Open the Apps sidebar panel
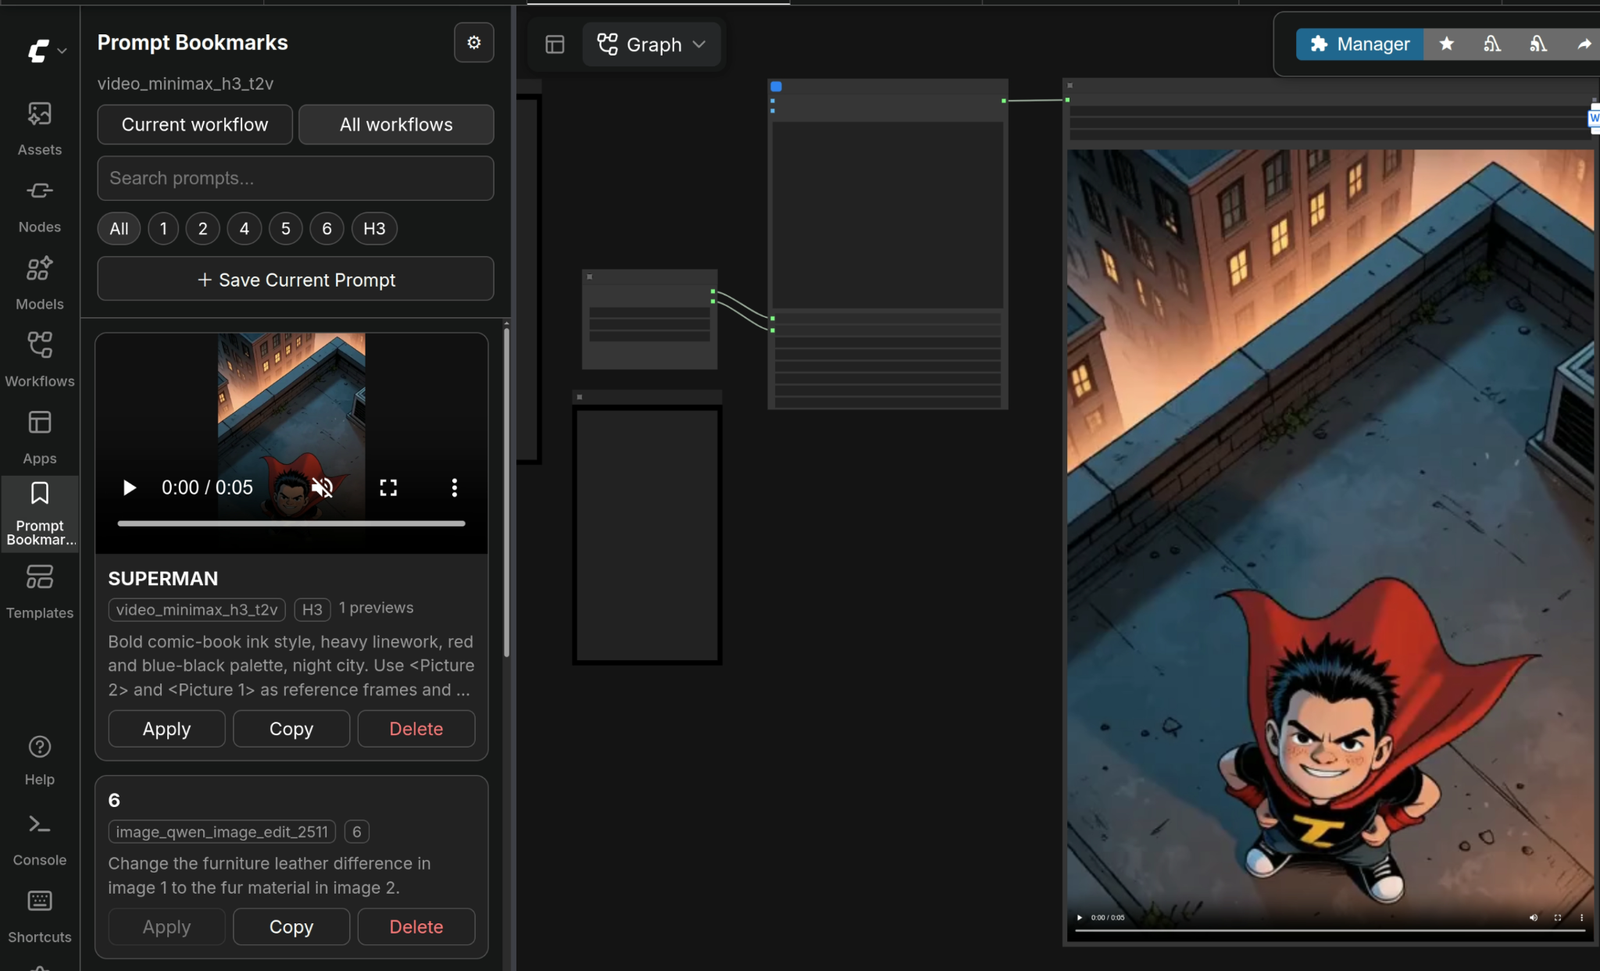The image size is (1600, 971). [x=39, y=437]
